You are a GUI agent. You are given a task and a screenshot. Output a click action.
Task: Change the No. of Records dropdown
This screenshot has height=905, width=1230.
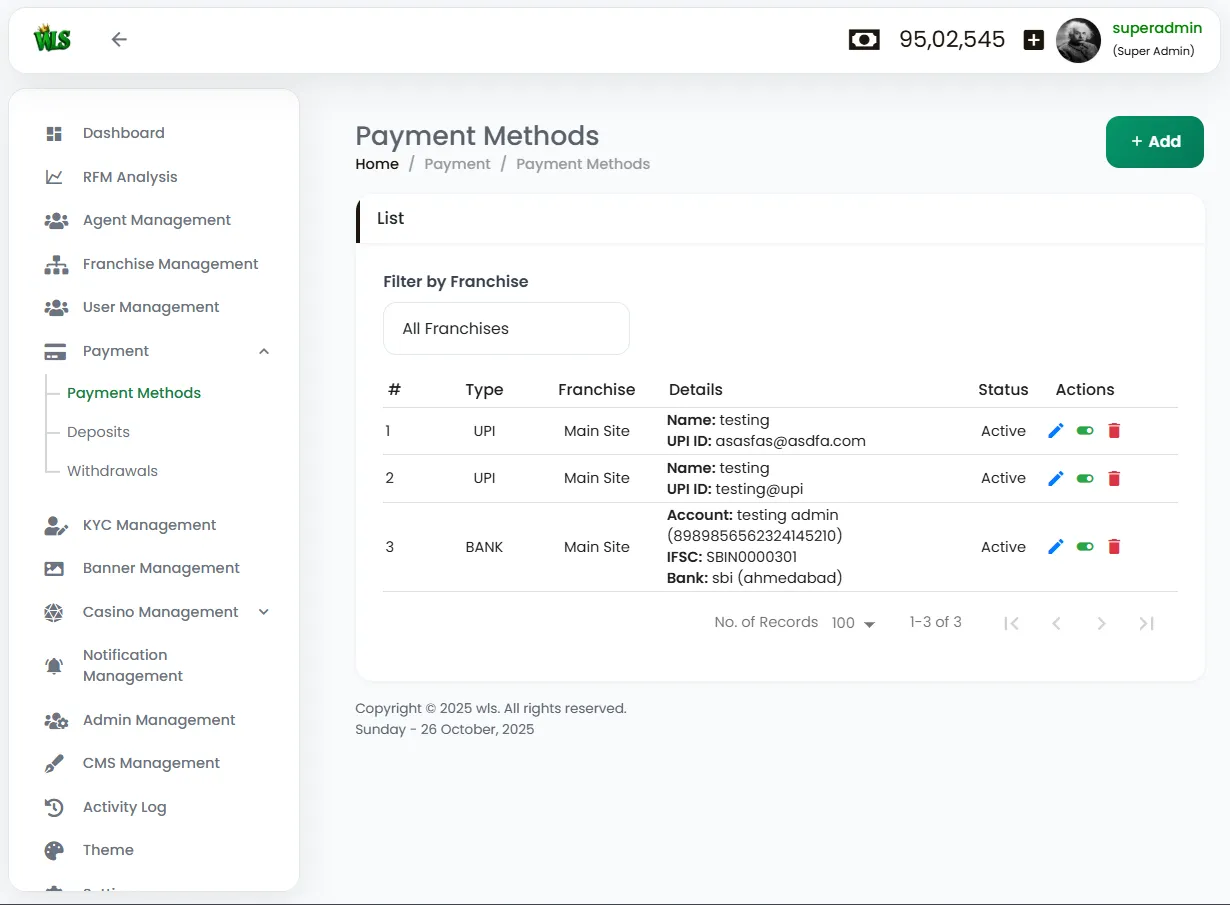(x=853, y=623)
